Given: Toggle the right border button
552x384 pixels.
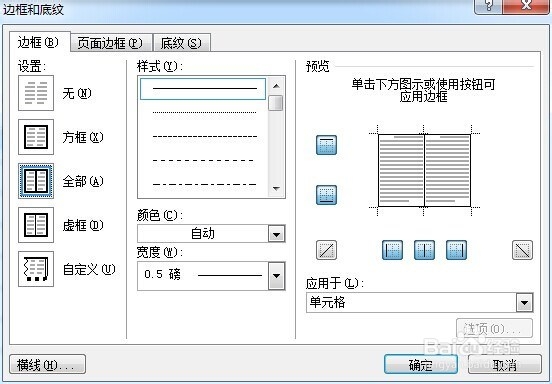Looking at the screenshot, I should (456, 250).
